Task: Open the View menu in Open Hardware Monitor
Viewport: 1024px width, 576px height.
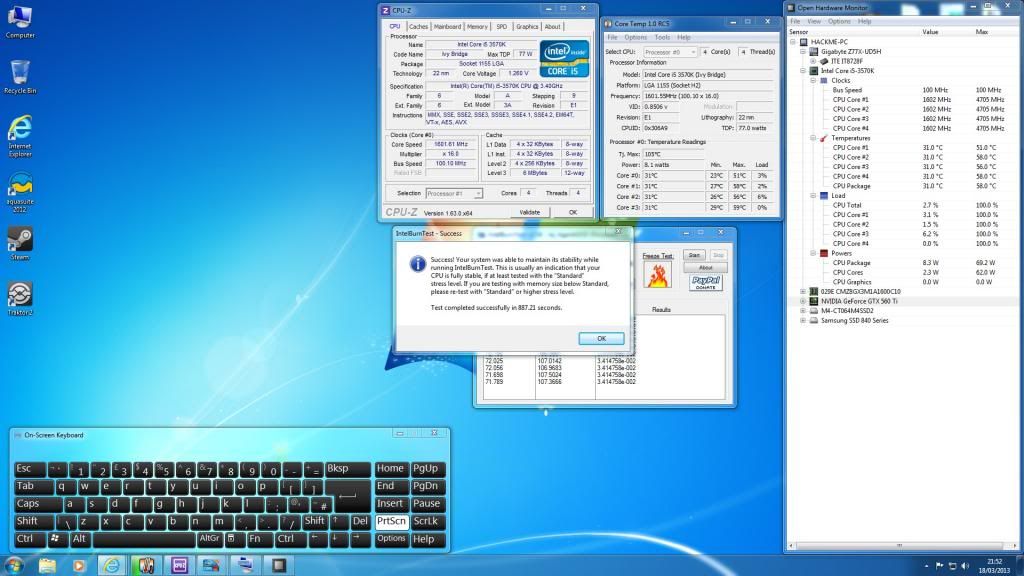Action: (x=814, y=22)
